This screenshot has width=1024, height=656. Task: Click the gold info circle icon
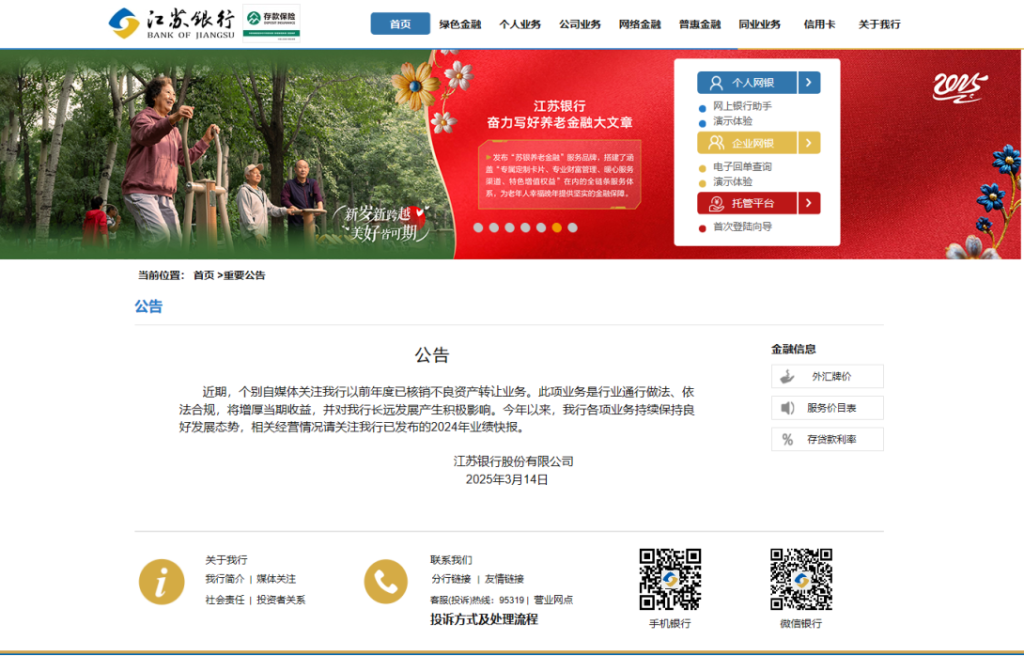tap(161, 582)
